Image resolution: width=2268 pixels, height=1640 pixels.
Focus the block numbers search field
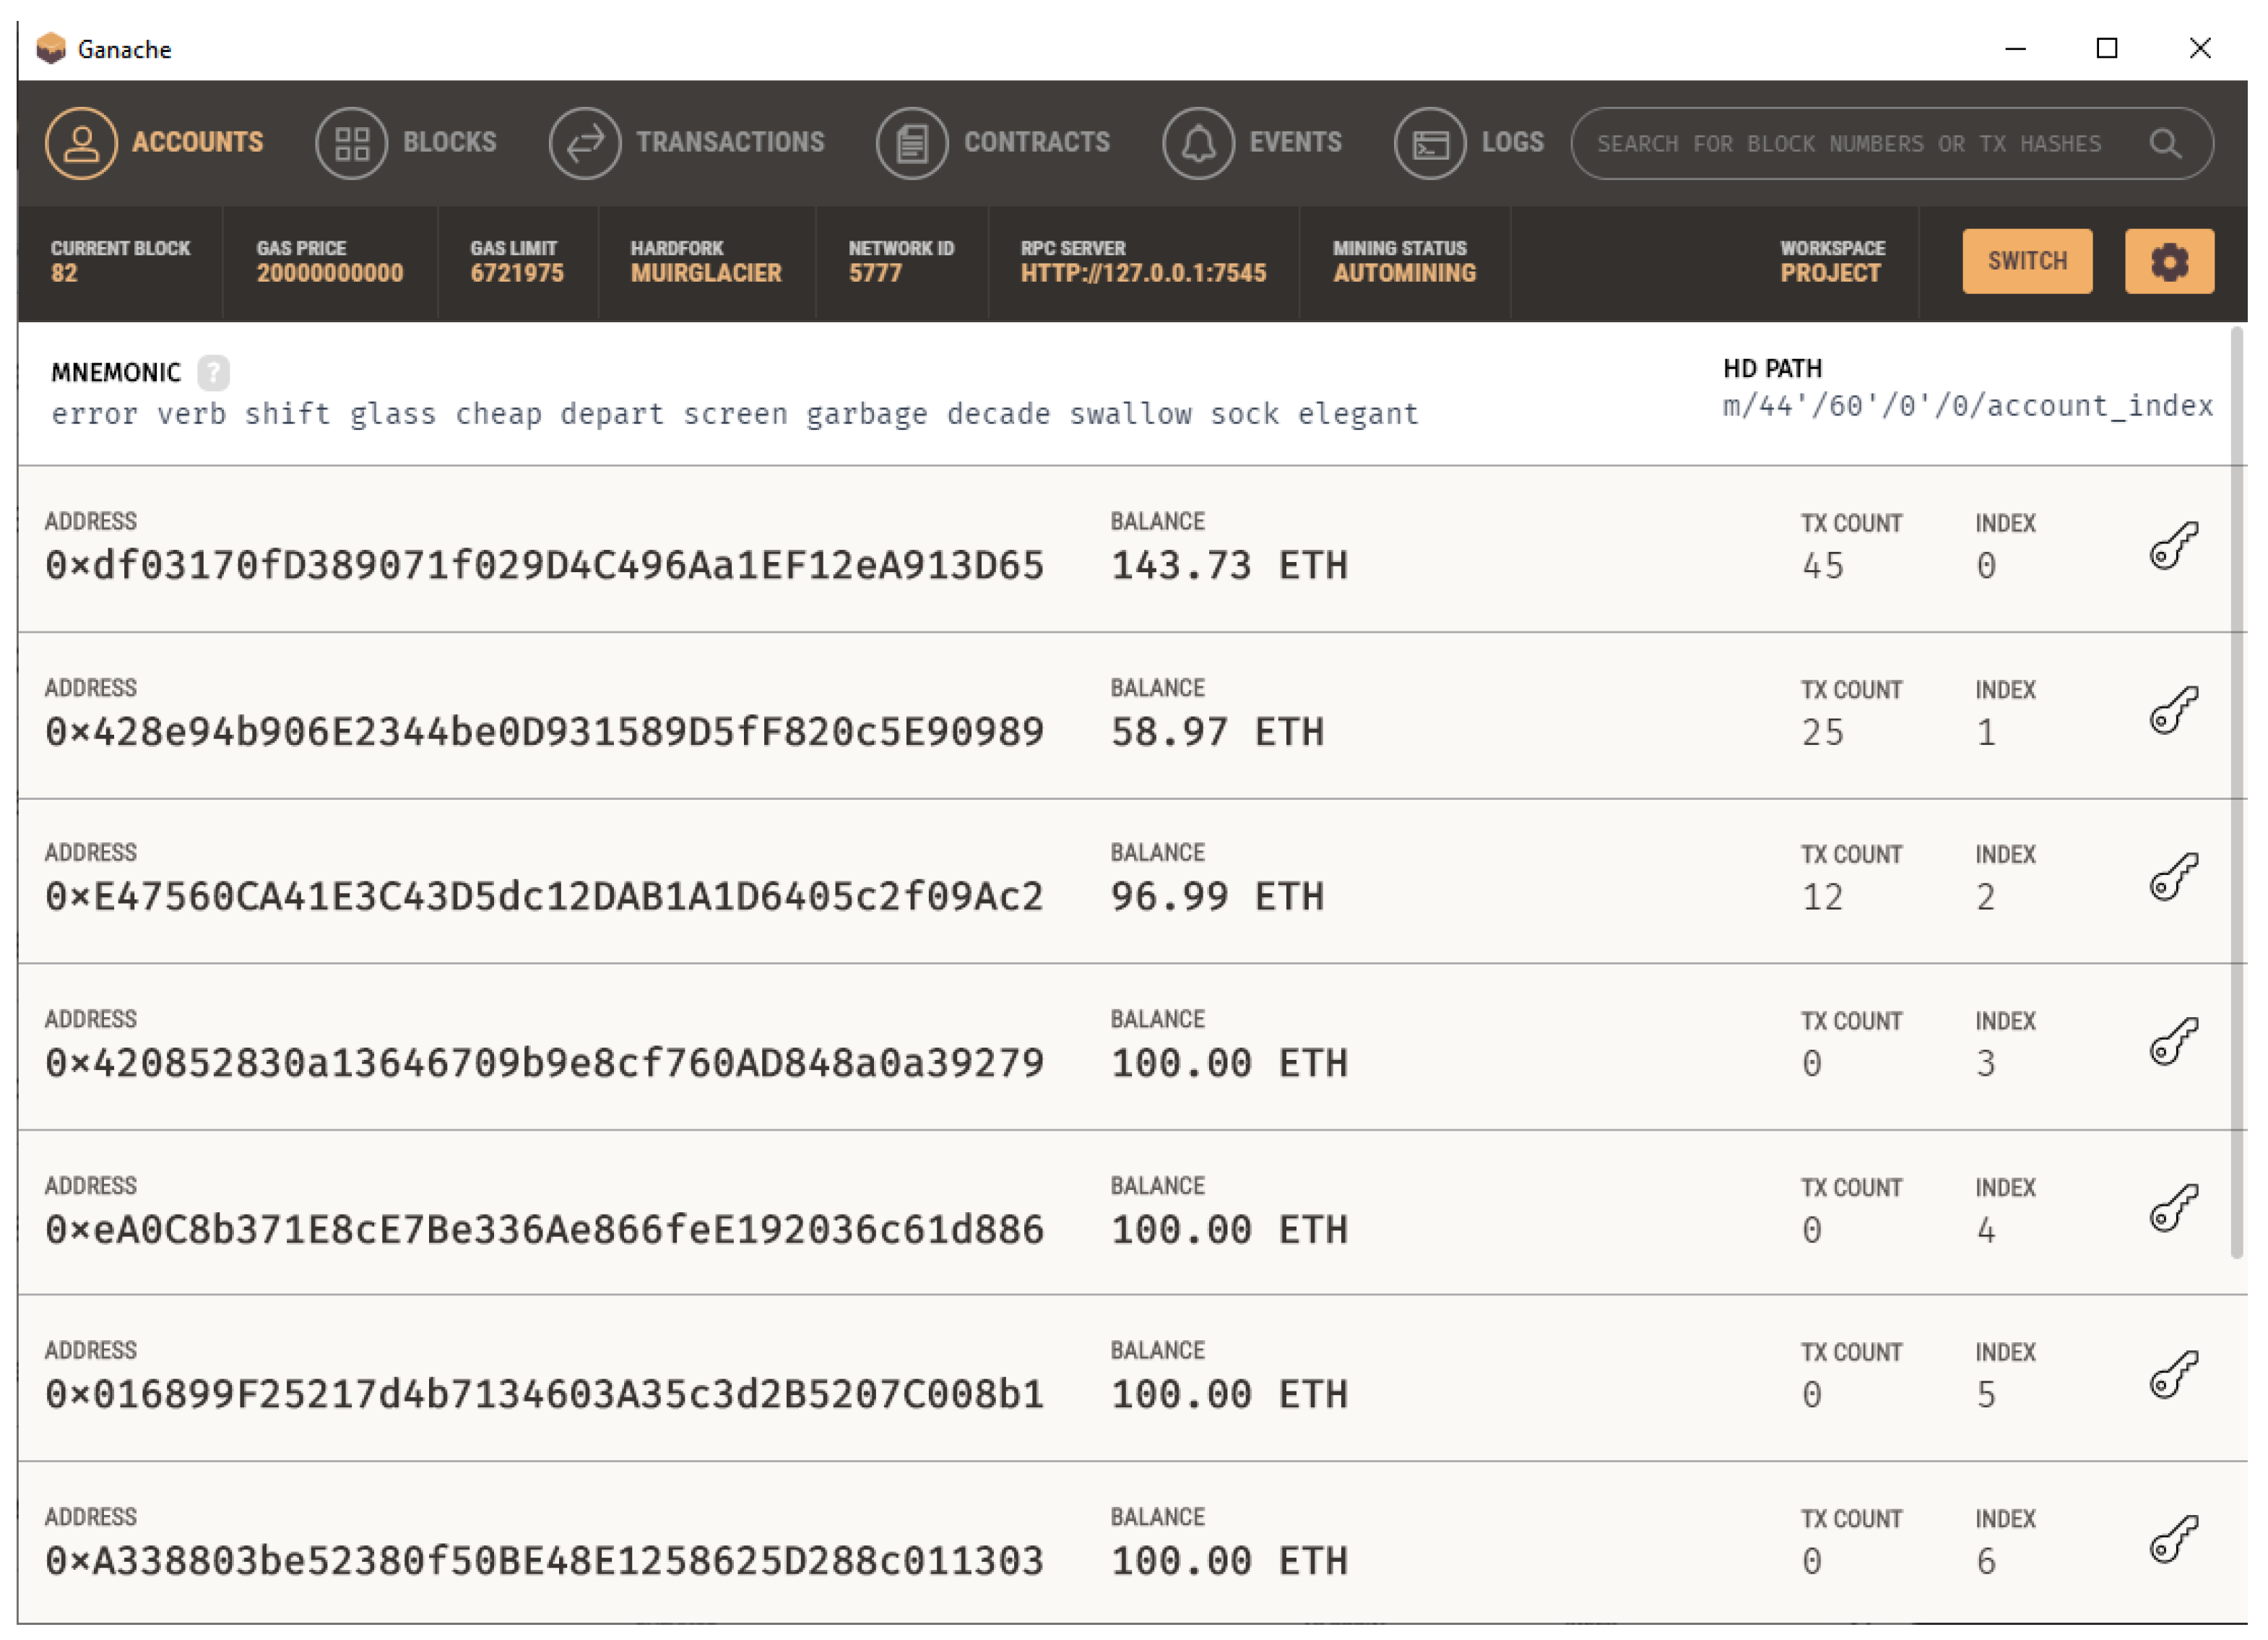1850,144
